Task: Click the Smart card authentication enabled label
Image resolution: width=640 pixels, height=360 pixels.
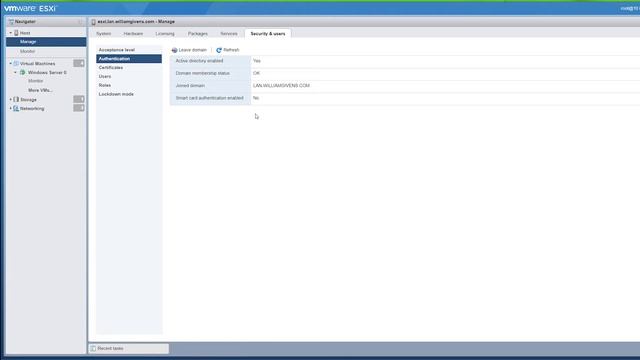Action: click(209, 98)
